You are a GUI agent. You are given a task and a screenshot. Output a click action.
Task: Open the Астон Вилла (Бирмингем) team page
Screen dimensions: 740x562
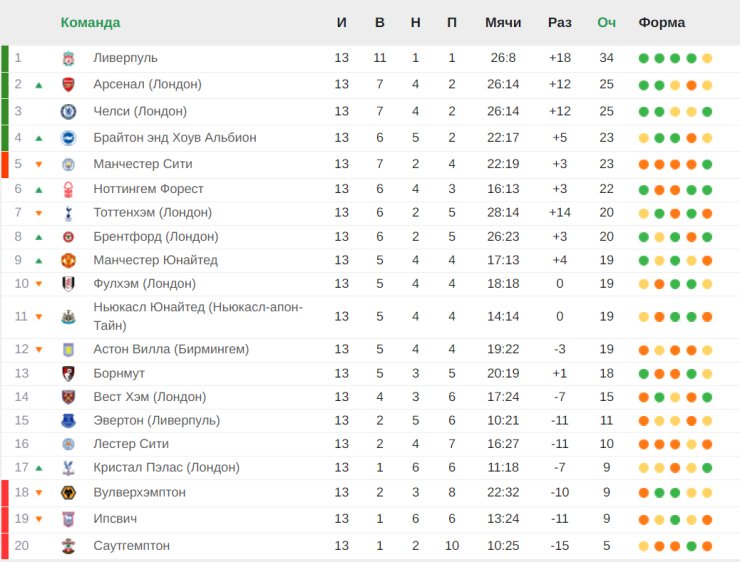(171, 349)
